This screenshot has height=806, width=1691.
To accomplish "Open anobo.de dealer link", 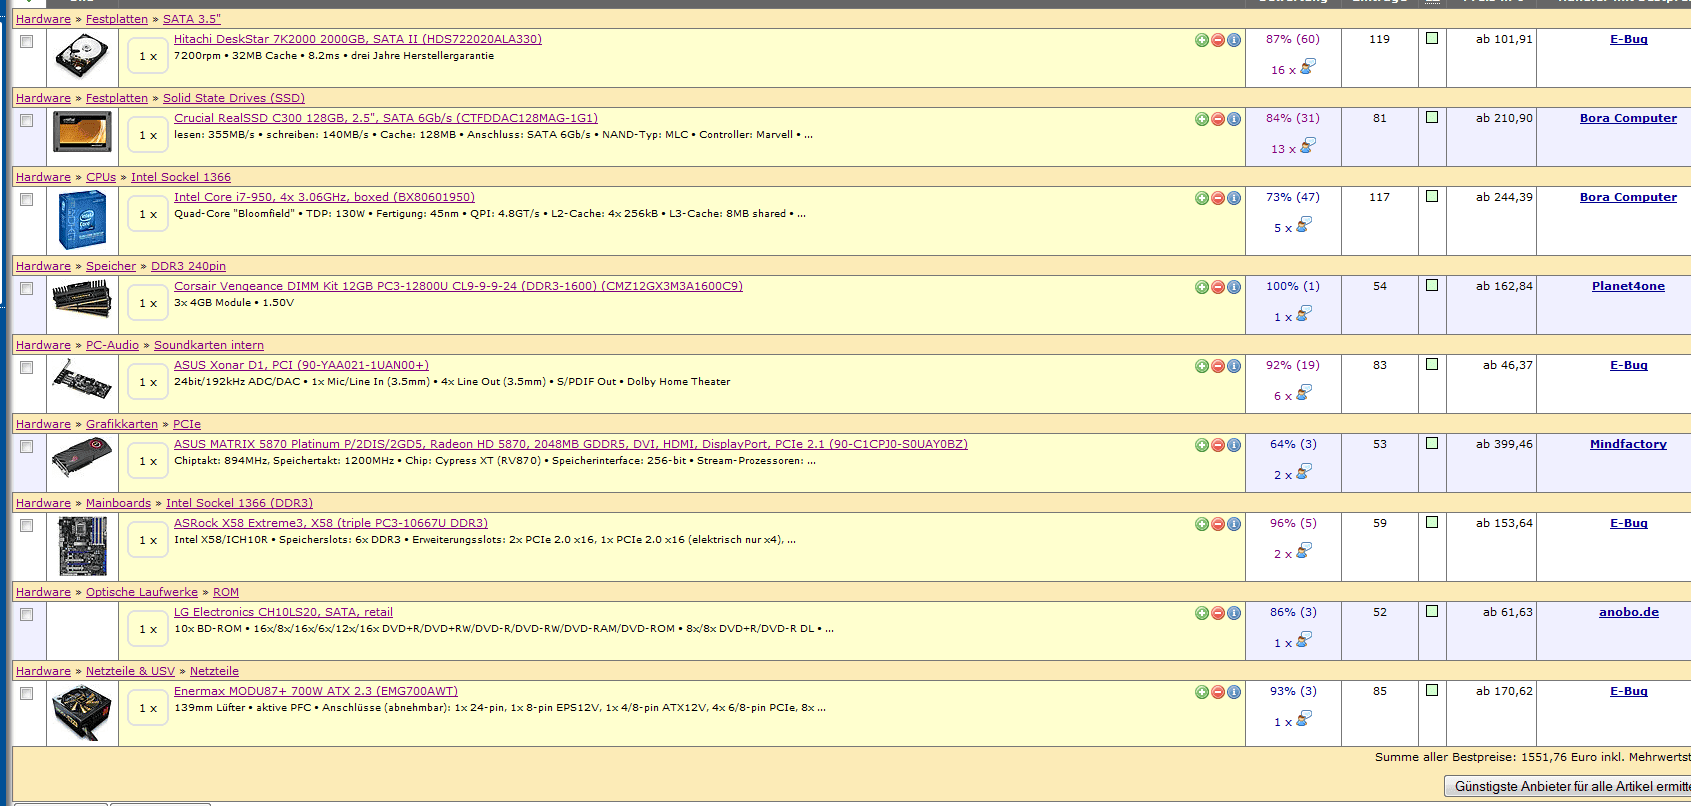I will (x=1628, y=612).
